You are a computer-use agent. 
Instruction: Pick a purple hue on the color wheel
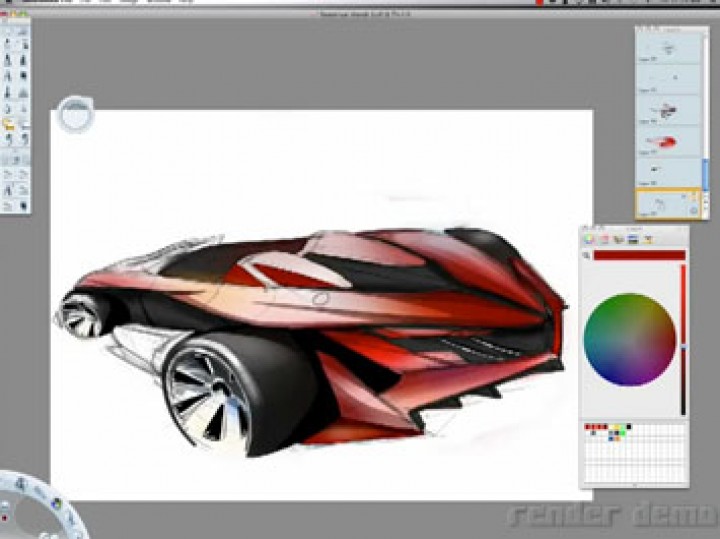tap(643, 374)
